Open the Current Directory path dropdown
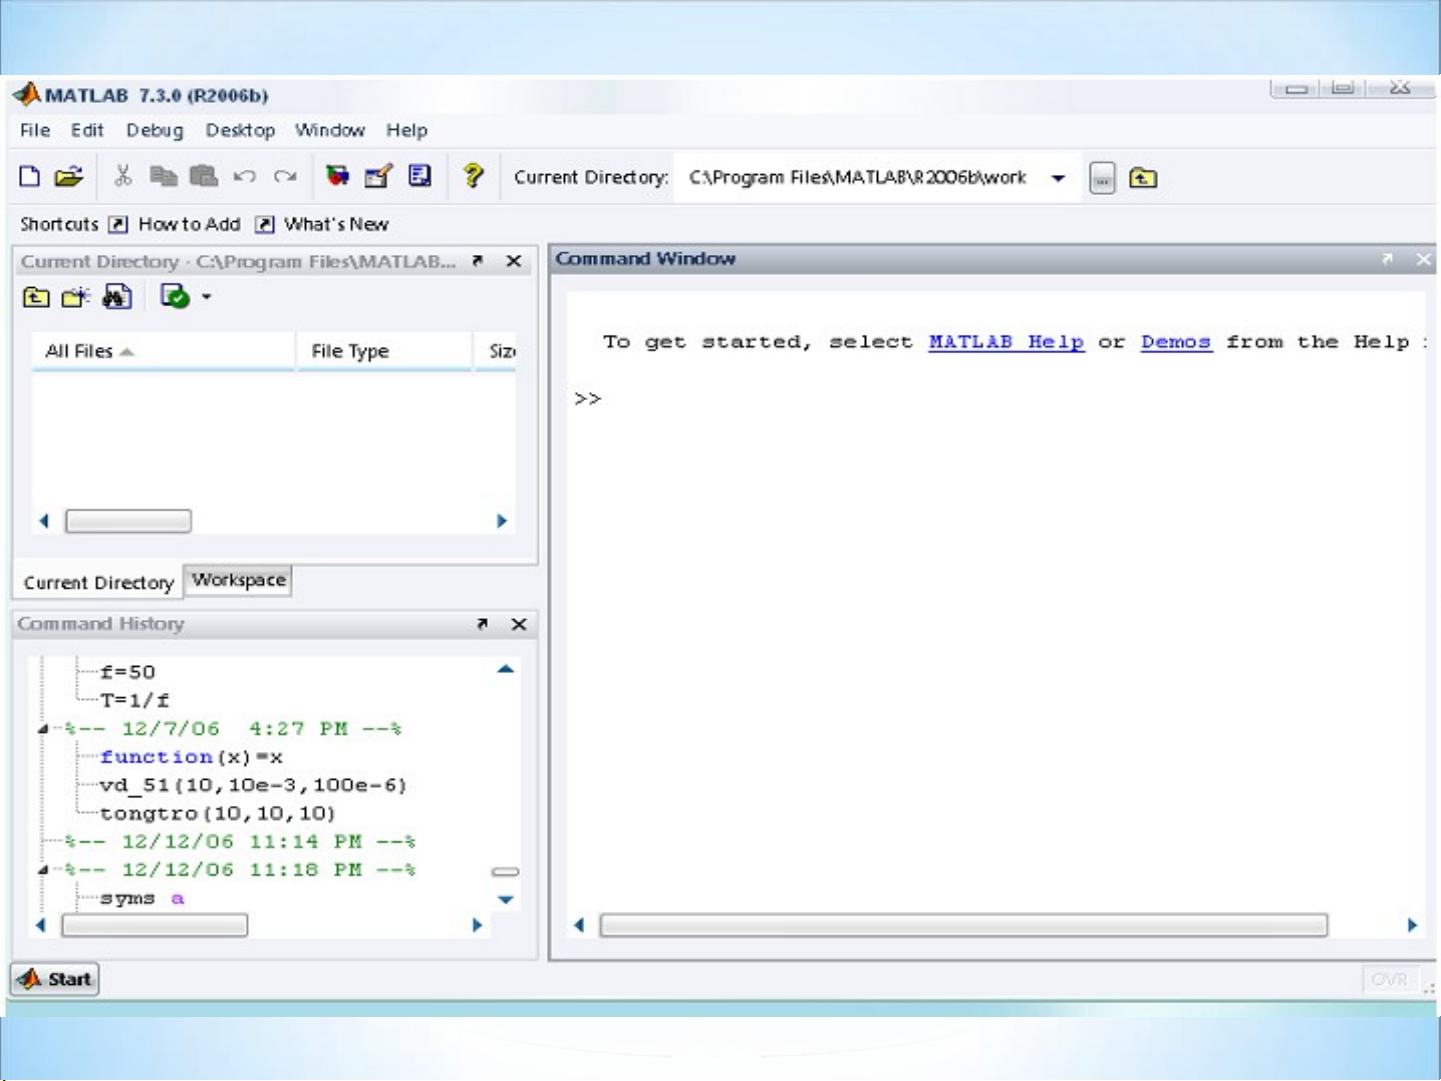 [x=1058, y=178]
